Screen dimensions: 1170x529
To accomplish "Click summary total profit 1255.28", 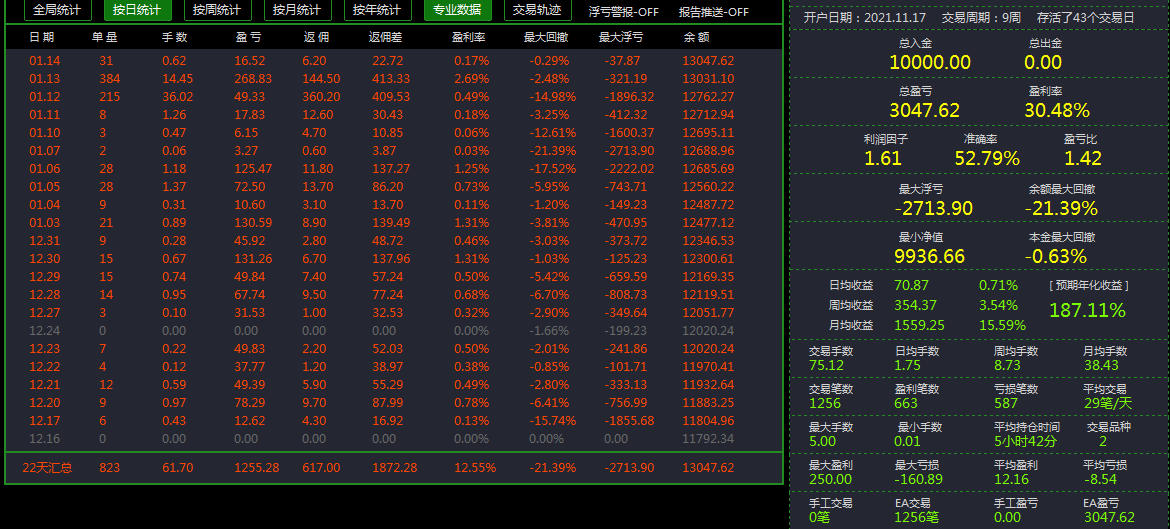I will pos(257,468).
